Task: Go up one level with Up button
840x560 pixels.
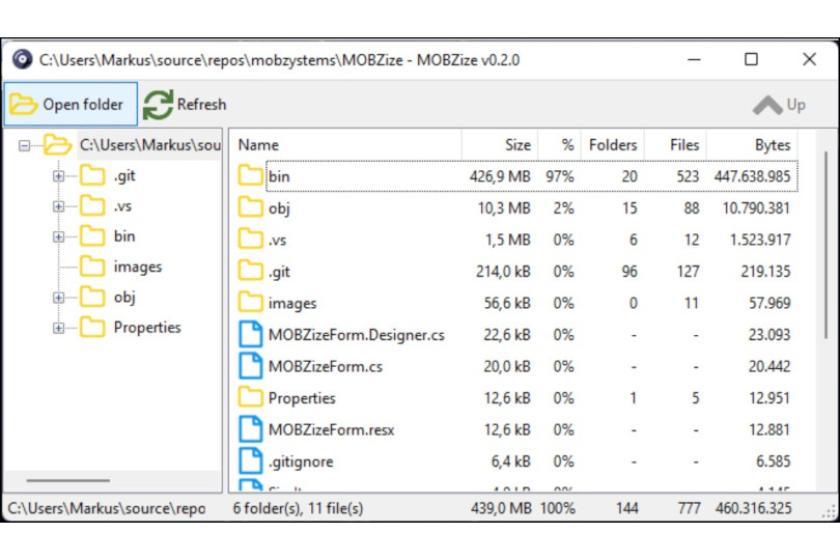Action: [779, 105]
